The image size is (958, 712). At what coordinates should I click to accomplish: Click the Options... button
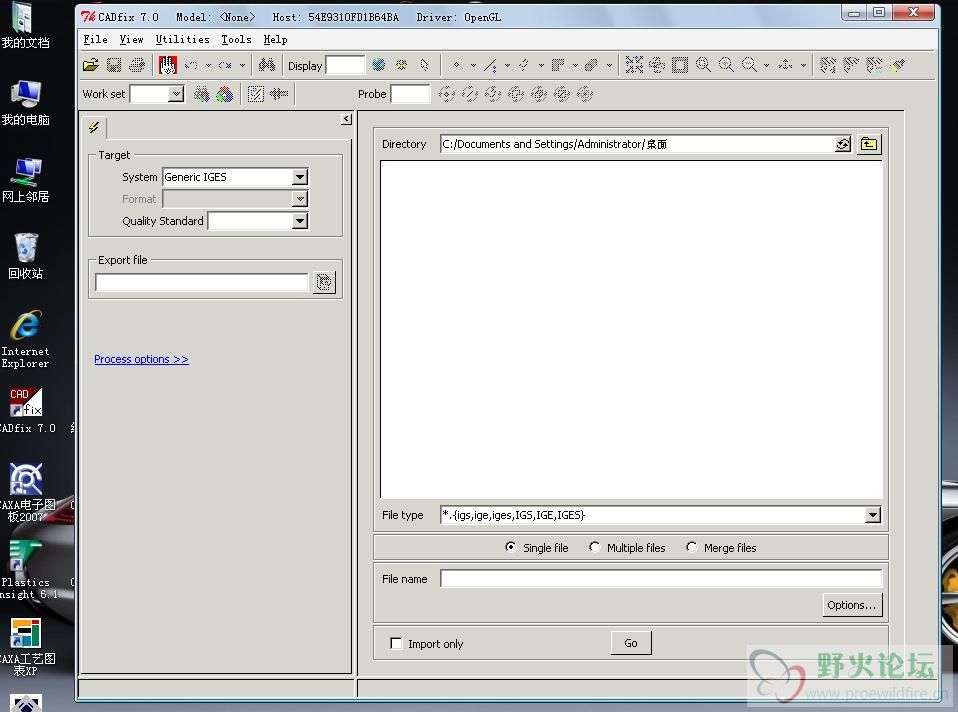[x=852, y=605]
